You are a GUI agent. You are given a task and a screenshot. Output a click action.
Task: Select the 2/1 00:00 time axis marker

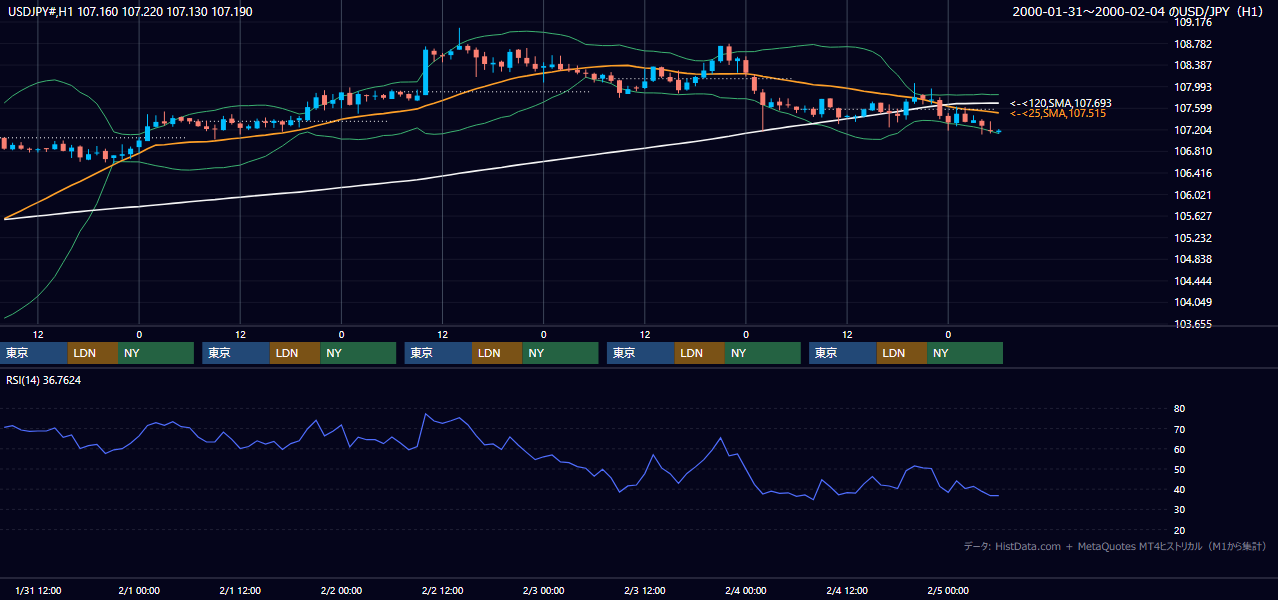[x=138, y=590]
